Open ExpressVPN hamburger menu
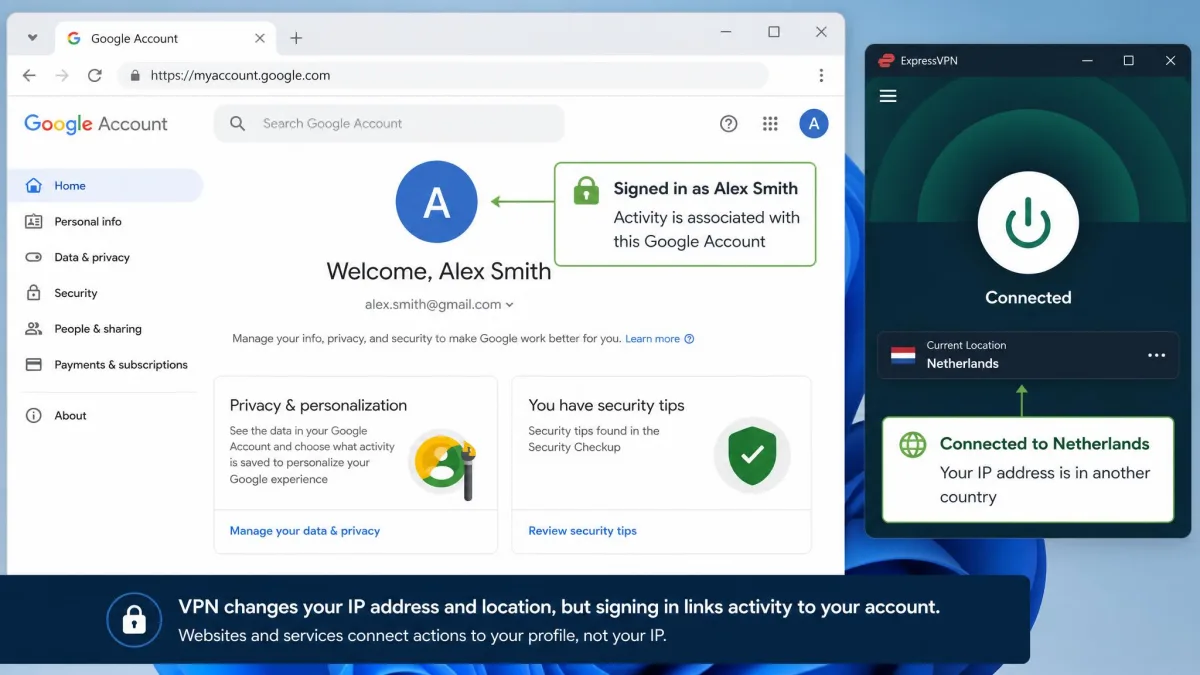 click(x=888, y=96)
